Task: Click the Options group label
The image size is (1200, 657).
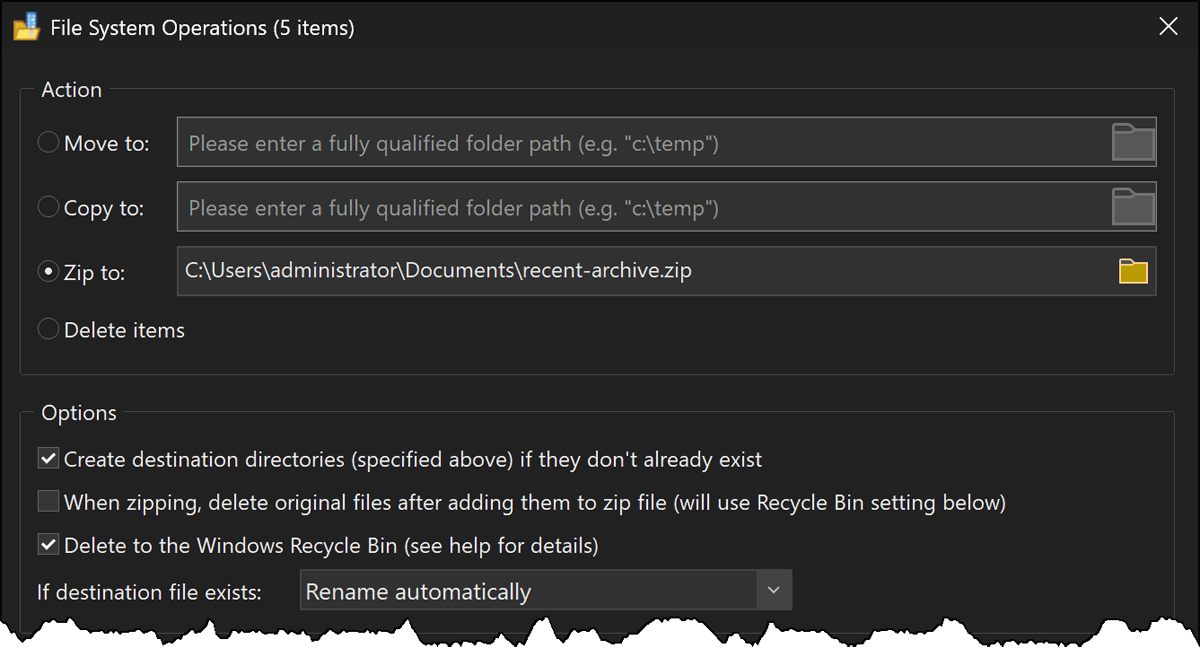Action: pyautogui.click(x=78, y=412)
